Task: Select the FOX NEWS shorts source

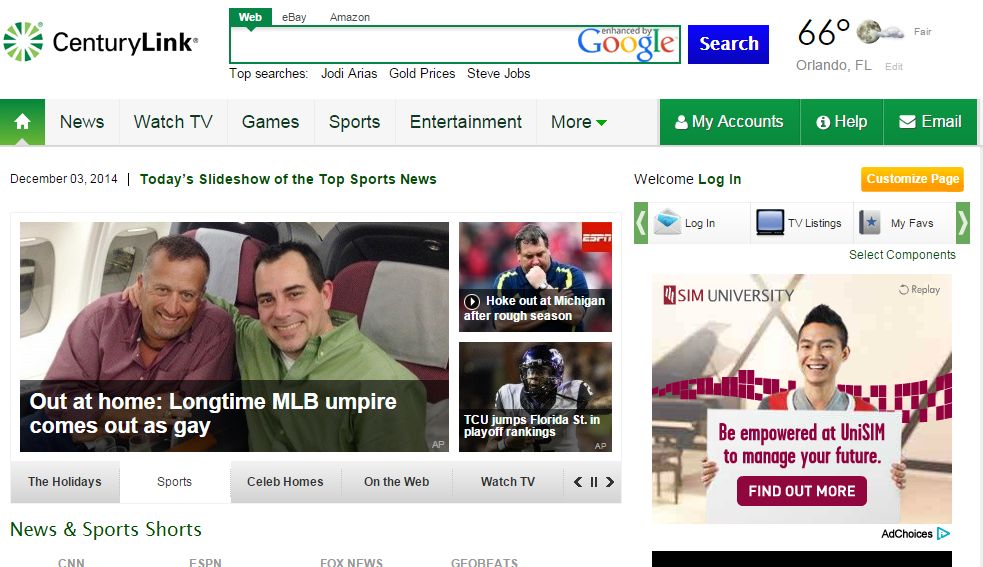Action: coord(351,562)
